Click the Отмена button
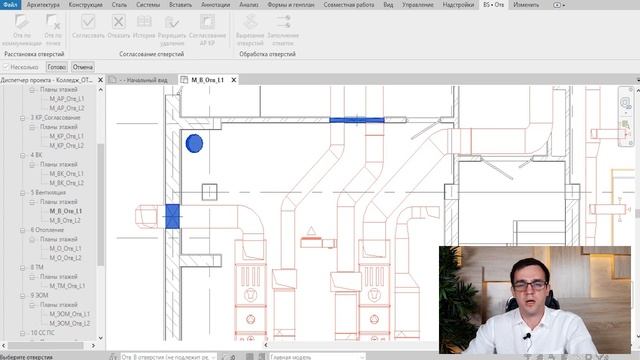The image size is (640, 360). point(83,67)
